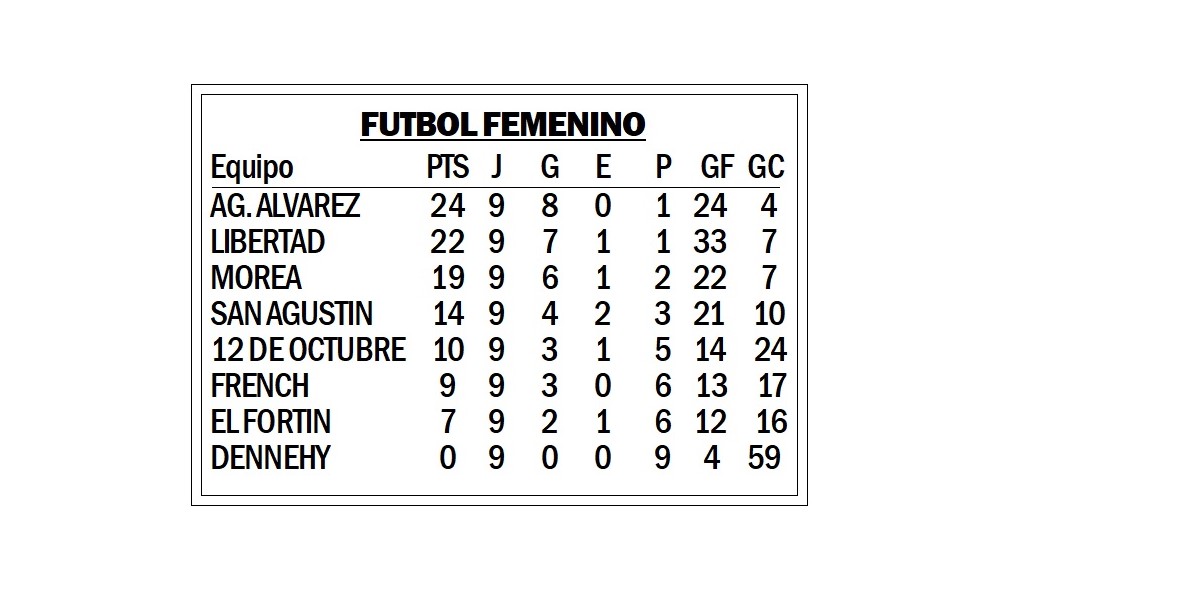Select the SAN AGUSTIN team name
This screenshot has height=591, width=1183.
291,313
